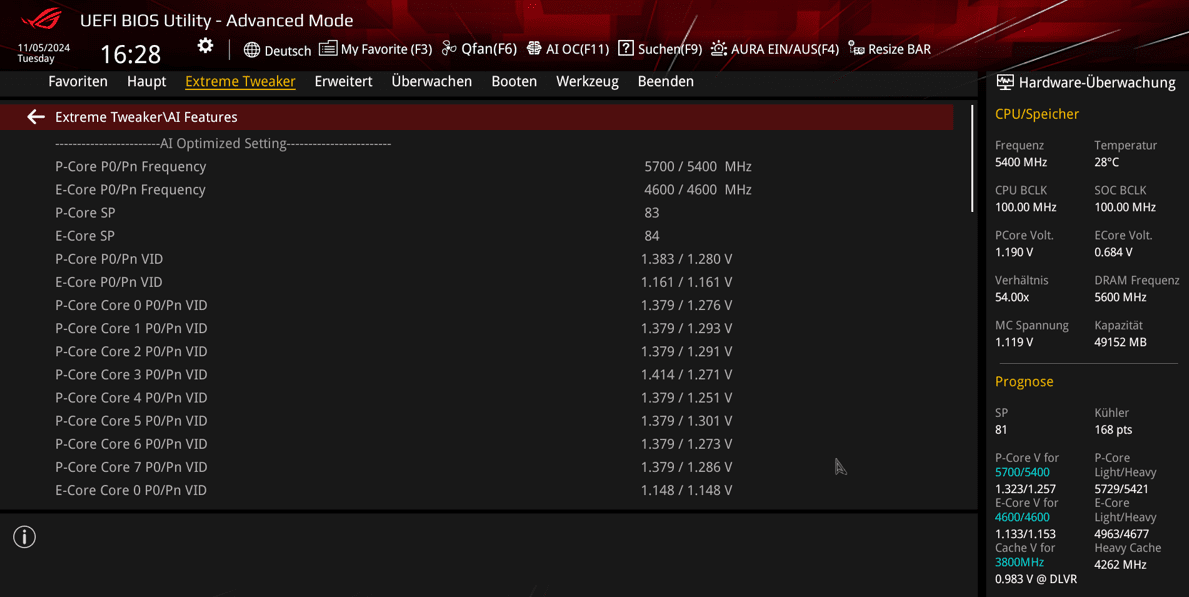Click the DRAM Frequenz 5600 MHz value
The image size is (1189, 597).
click(x=1120, y=297)
